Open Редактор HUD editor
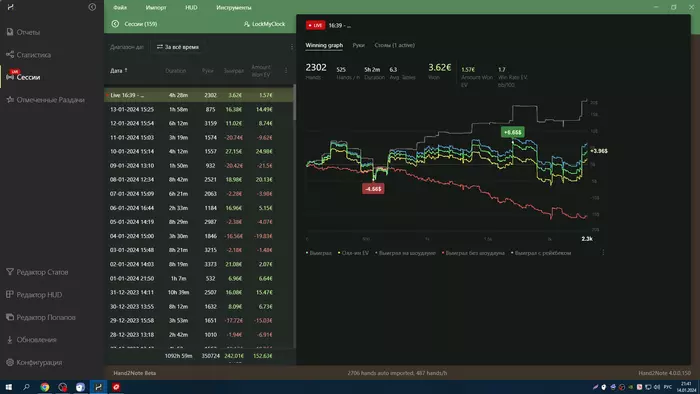 [34, 294]
